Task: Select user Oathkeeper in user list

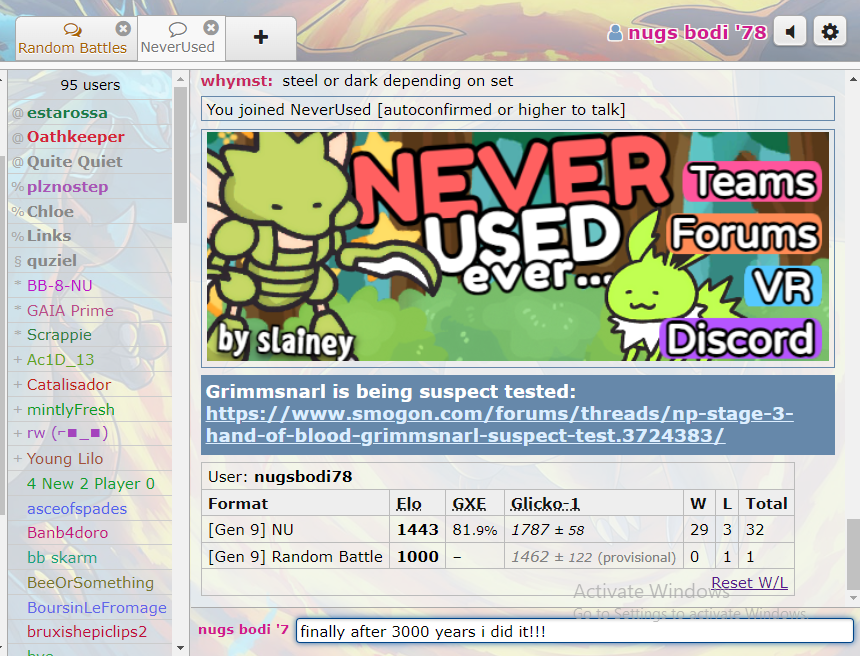Action: [90, 137]
